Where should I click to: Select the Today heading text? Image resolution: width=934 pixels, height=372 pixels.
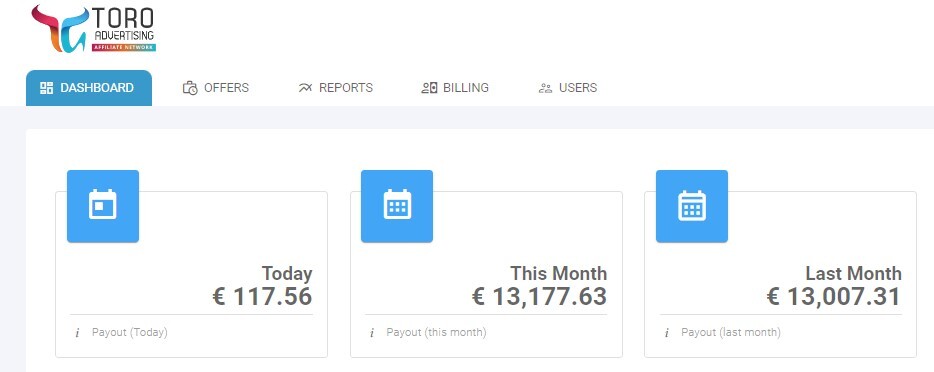tap(287, 273)
